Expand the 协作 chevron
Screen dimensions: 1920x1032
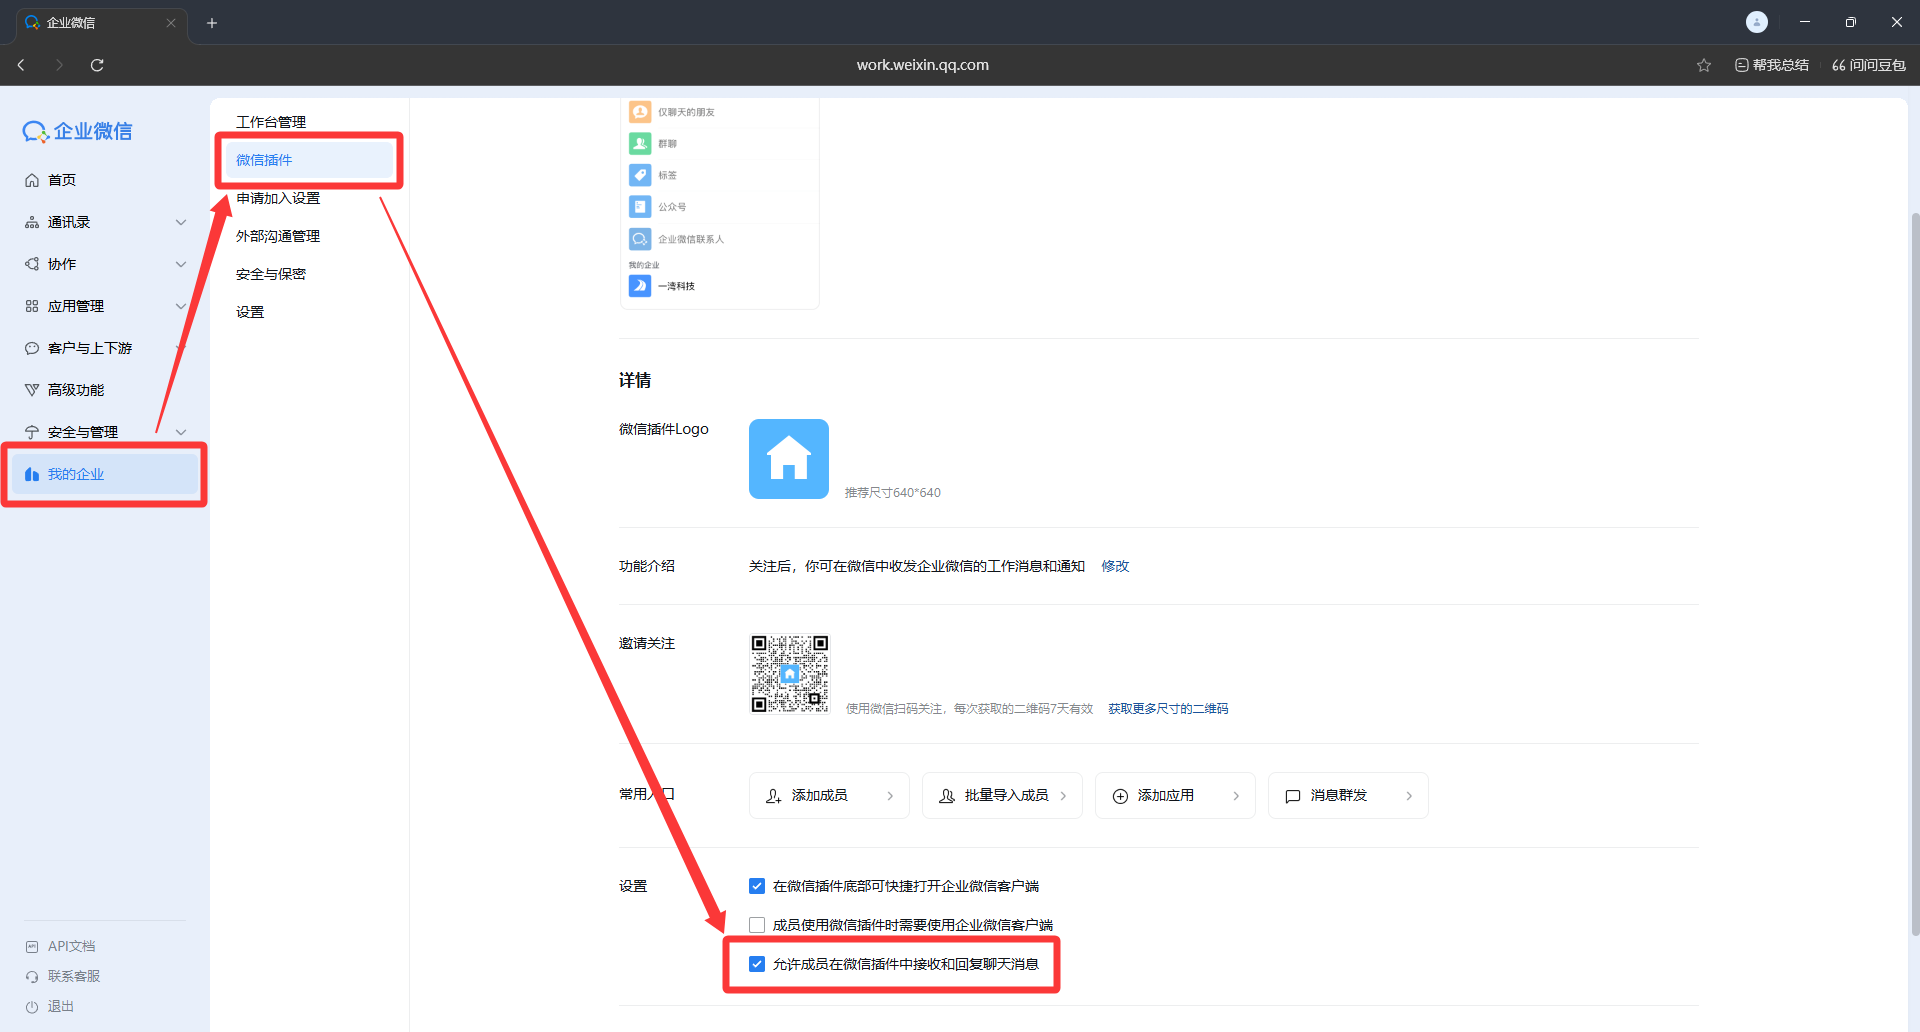pyautogui.click(x=181, y=264)
